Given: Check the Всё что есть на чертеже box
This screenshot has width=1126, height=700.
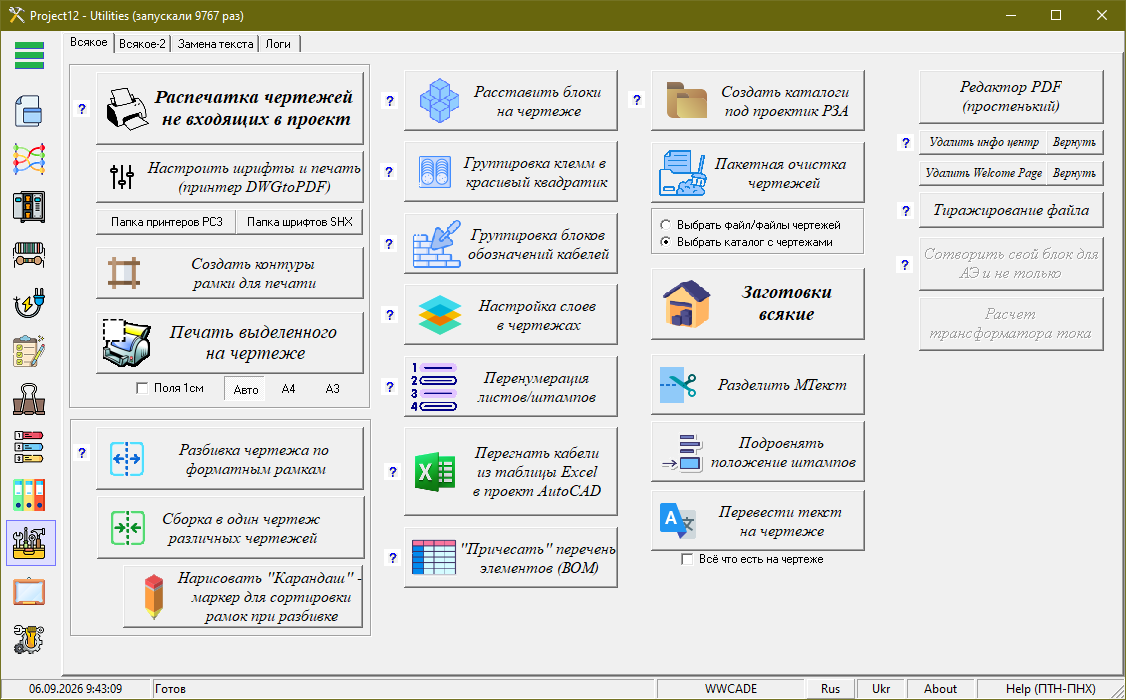Looking at the screenshot, I should 687,559.
